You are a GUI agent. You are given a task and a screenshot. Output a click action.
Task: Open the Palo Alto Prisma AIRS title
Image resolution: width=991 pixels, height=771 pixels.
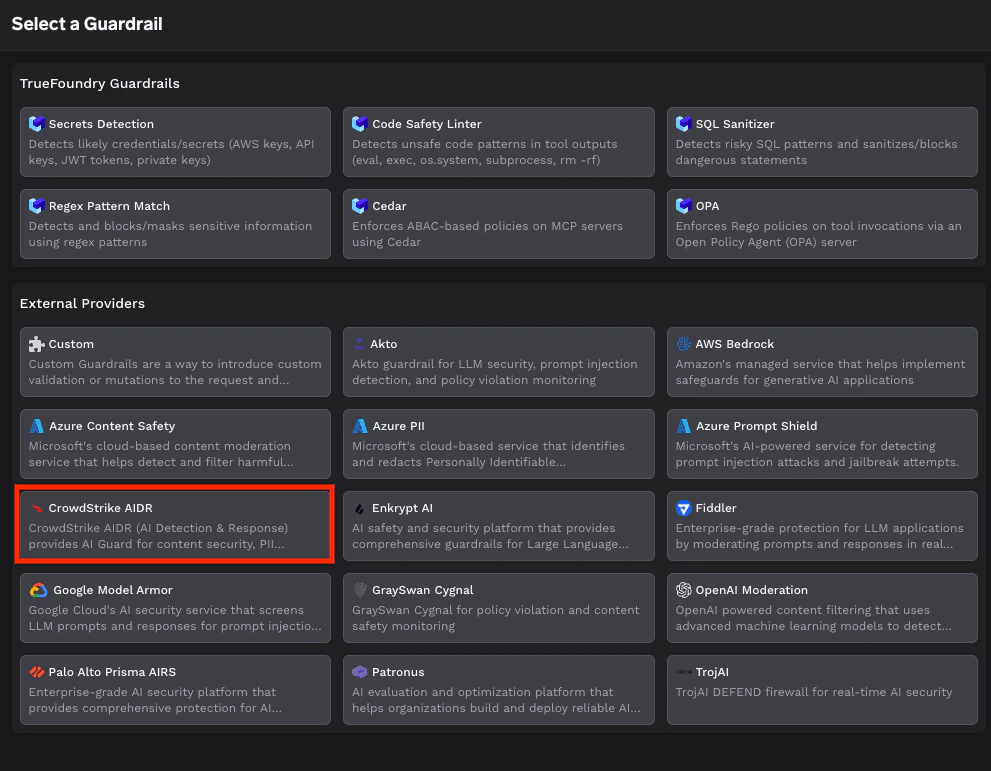click(112, 672)
